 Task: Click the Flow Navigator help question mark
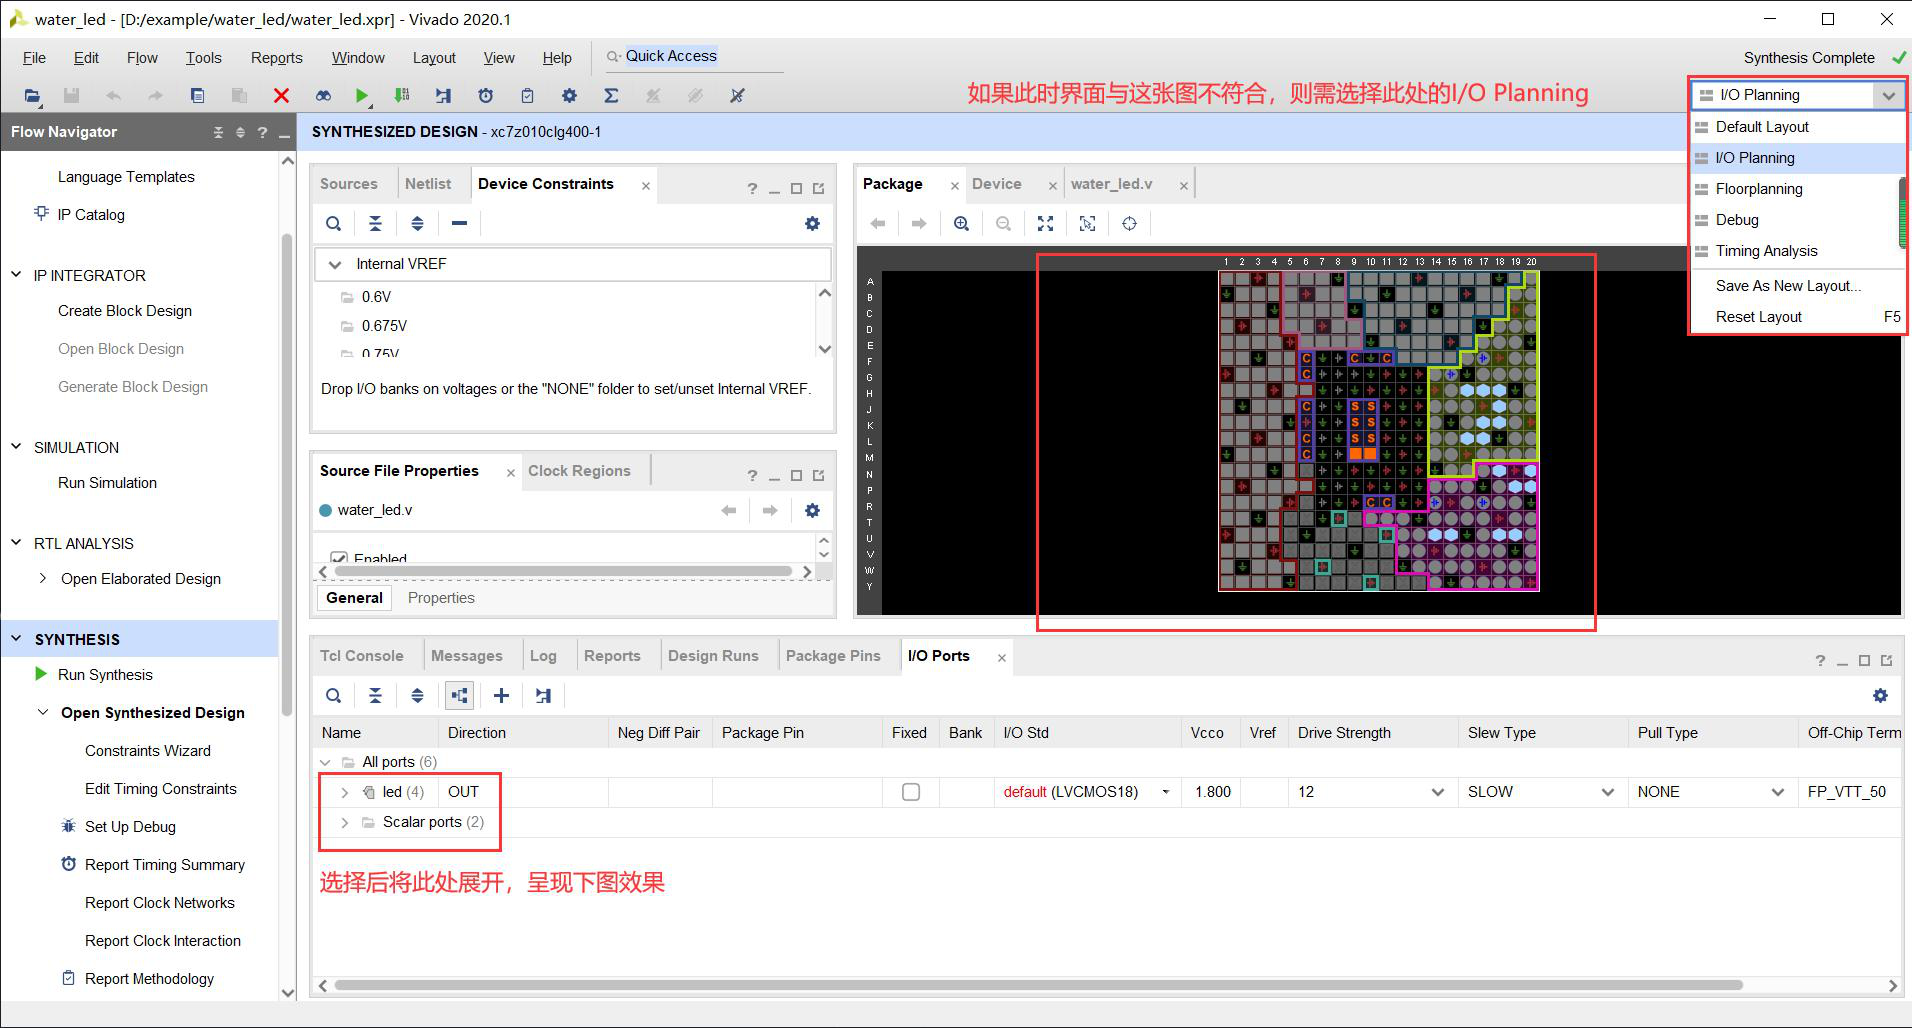[262, 132]
